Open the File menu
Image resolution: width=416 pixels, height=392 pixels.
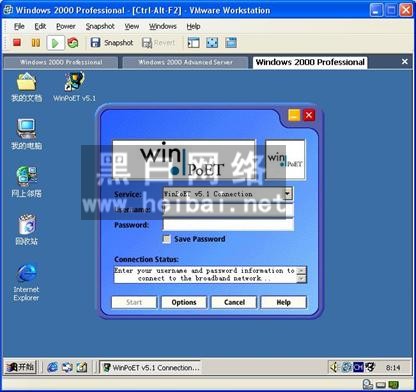pos(19,26)
